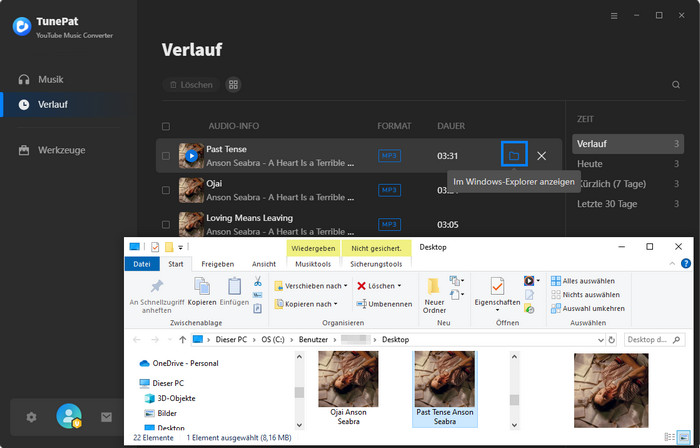Click the scissors cut icon
Image resolution: width=700 pixels, height=448 pixels.
(x=258, y=281)
